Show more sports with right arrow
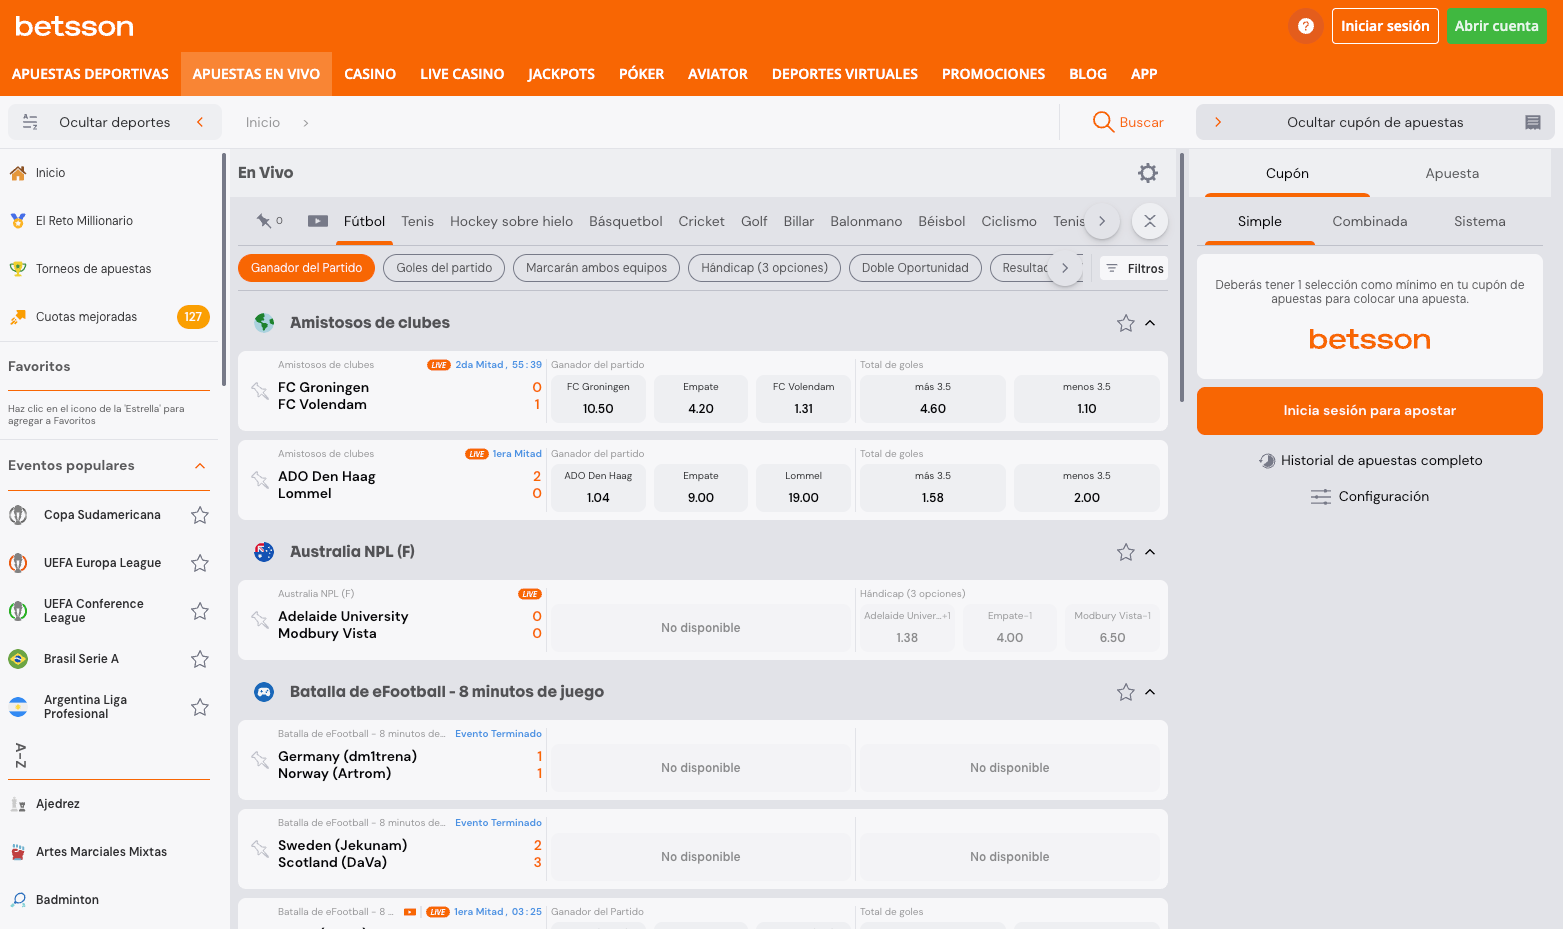Viewport: 1563px width, 929px height. [x=1102, y=221]
